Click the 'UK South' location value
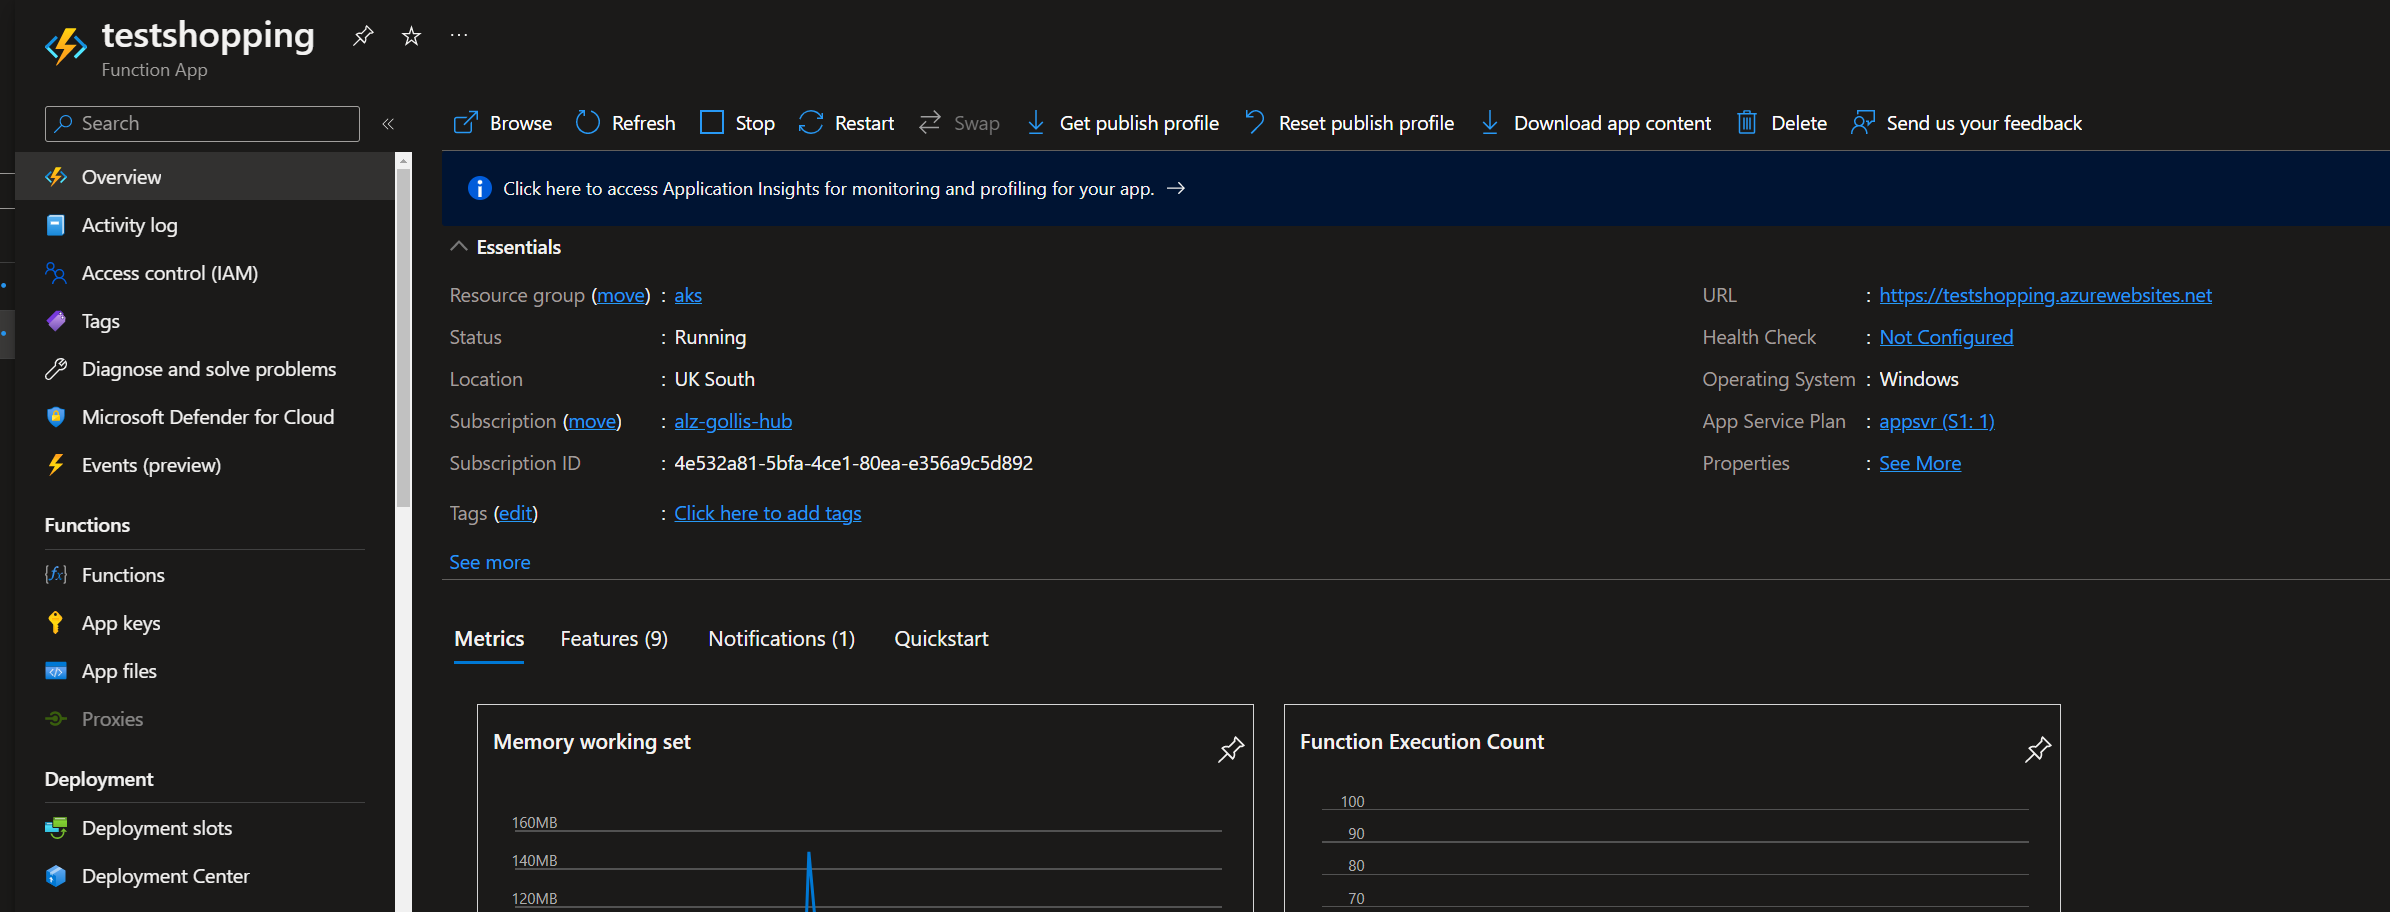This screenshot has width=2390, height=912. click(715, 379)
